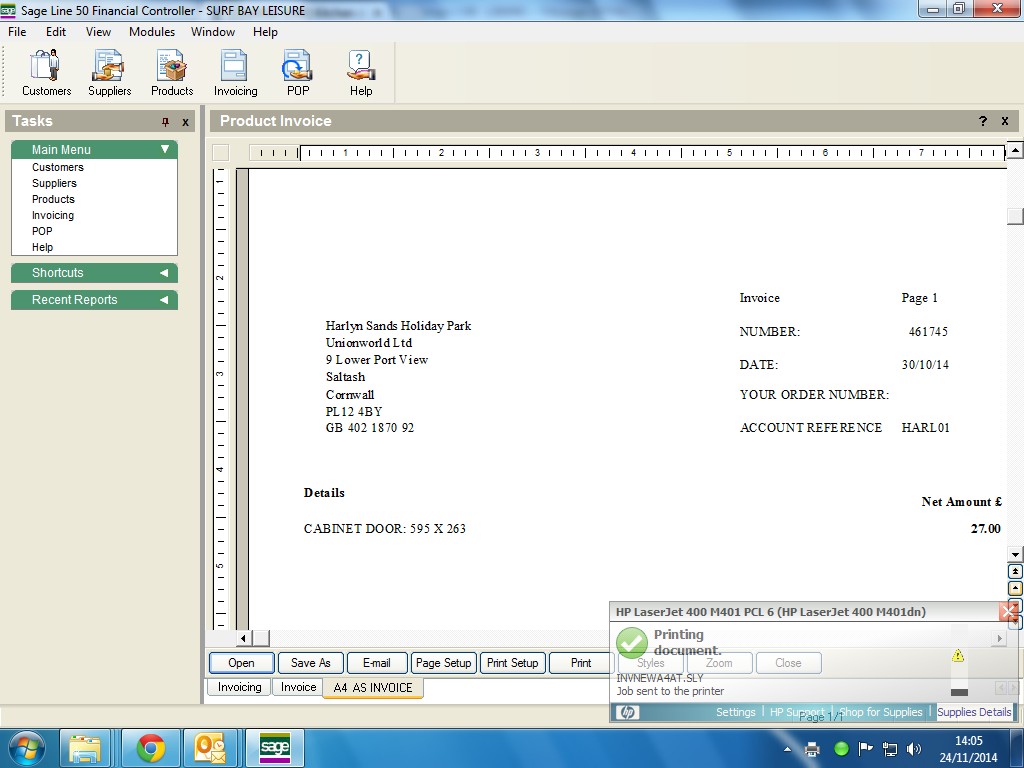Expand the Shortcuts section
The image size is (1024, 768).
click(x=164, y=273)
